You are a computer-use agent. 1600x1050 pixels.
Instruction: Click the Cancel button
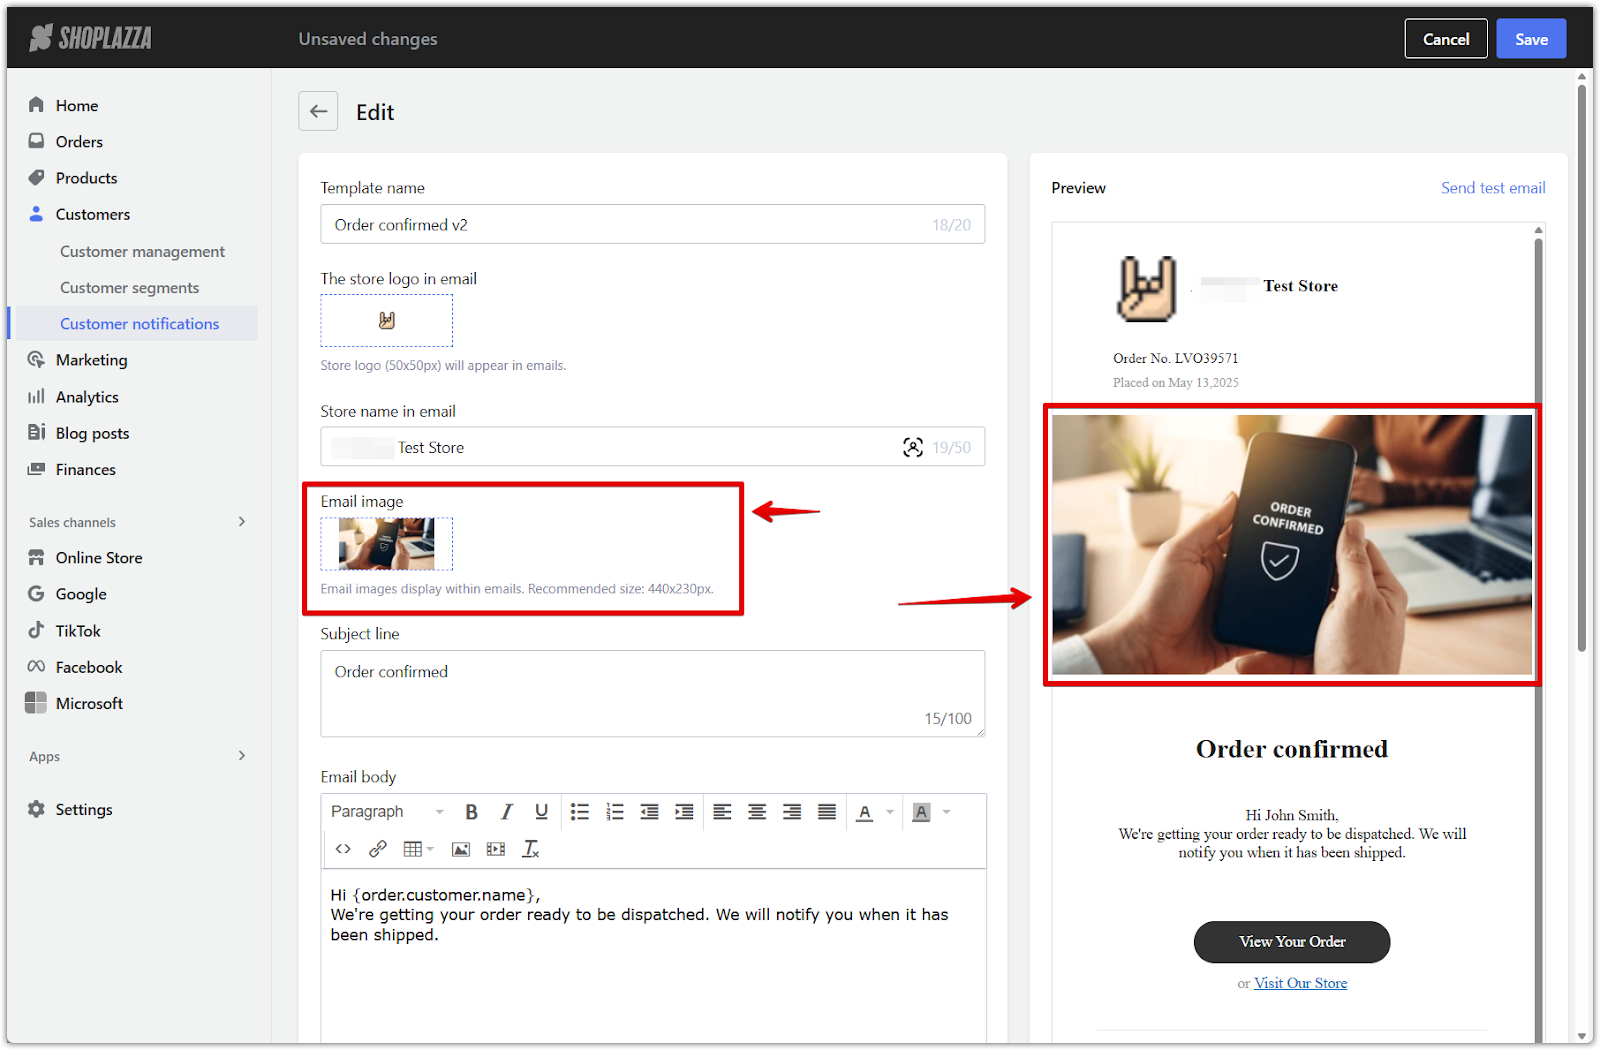tap(1446, 39)
